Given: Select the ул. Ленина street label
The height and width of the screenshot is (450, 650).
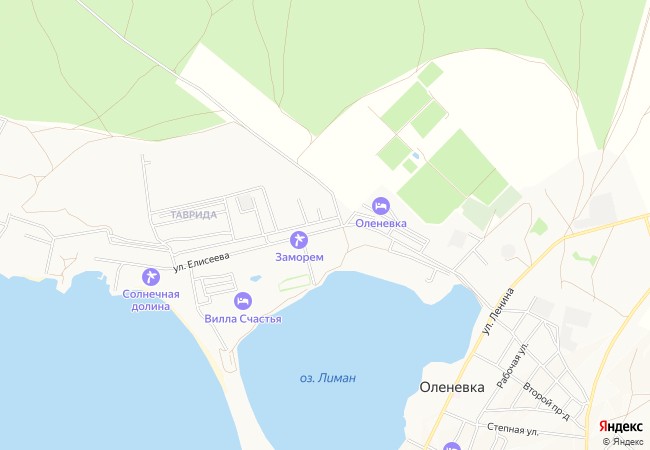Looking at the screenshot, I should (x=498, y=311).
